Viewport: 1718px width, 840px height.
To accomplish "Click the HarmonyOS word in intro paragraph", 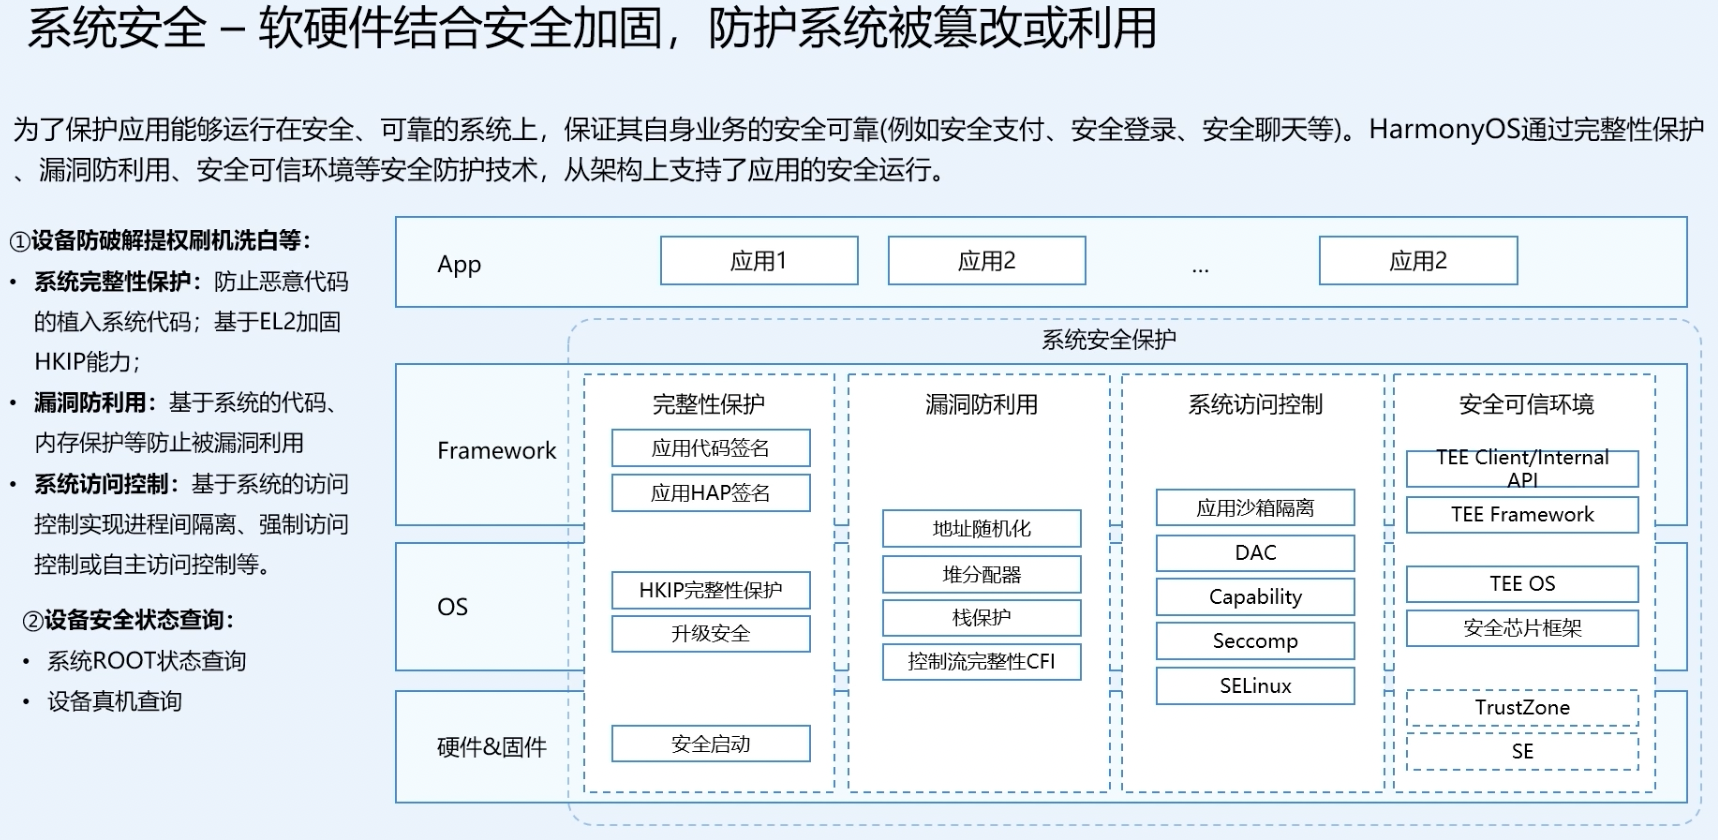I will click(1444, 130).
